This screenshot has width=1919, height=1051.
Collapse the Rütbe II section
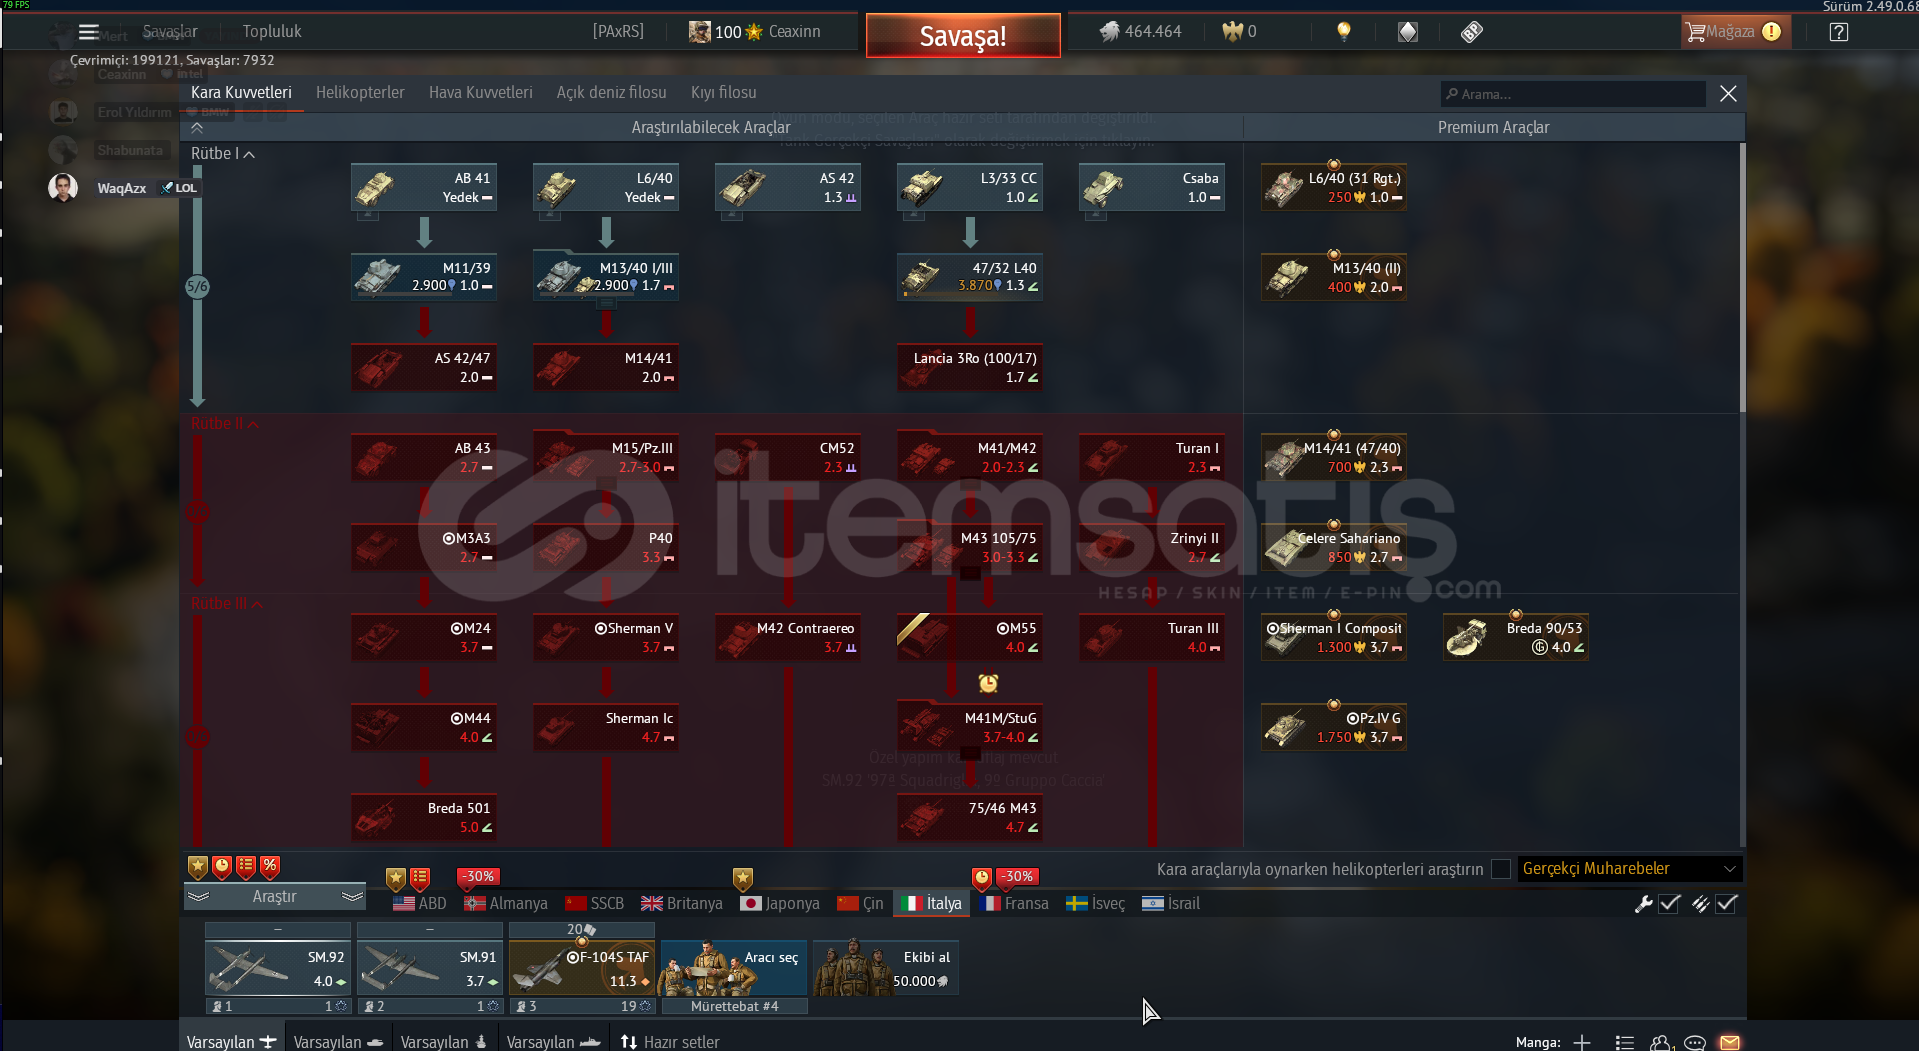[x=224, y=424]
